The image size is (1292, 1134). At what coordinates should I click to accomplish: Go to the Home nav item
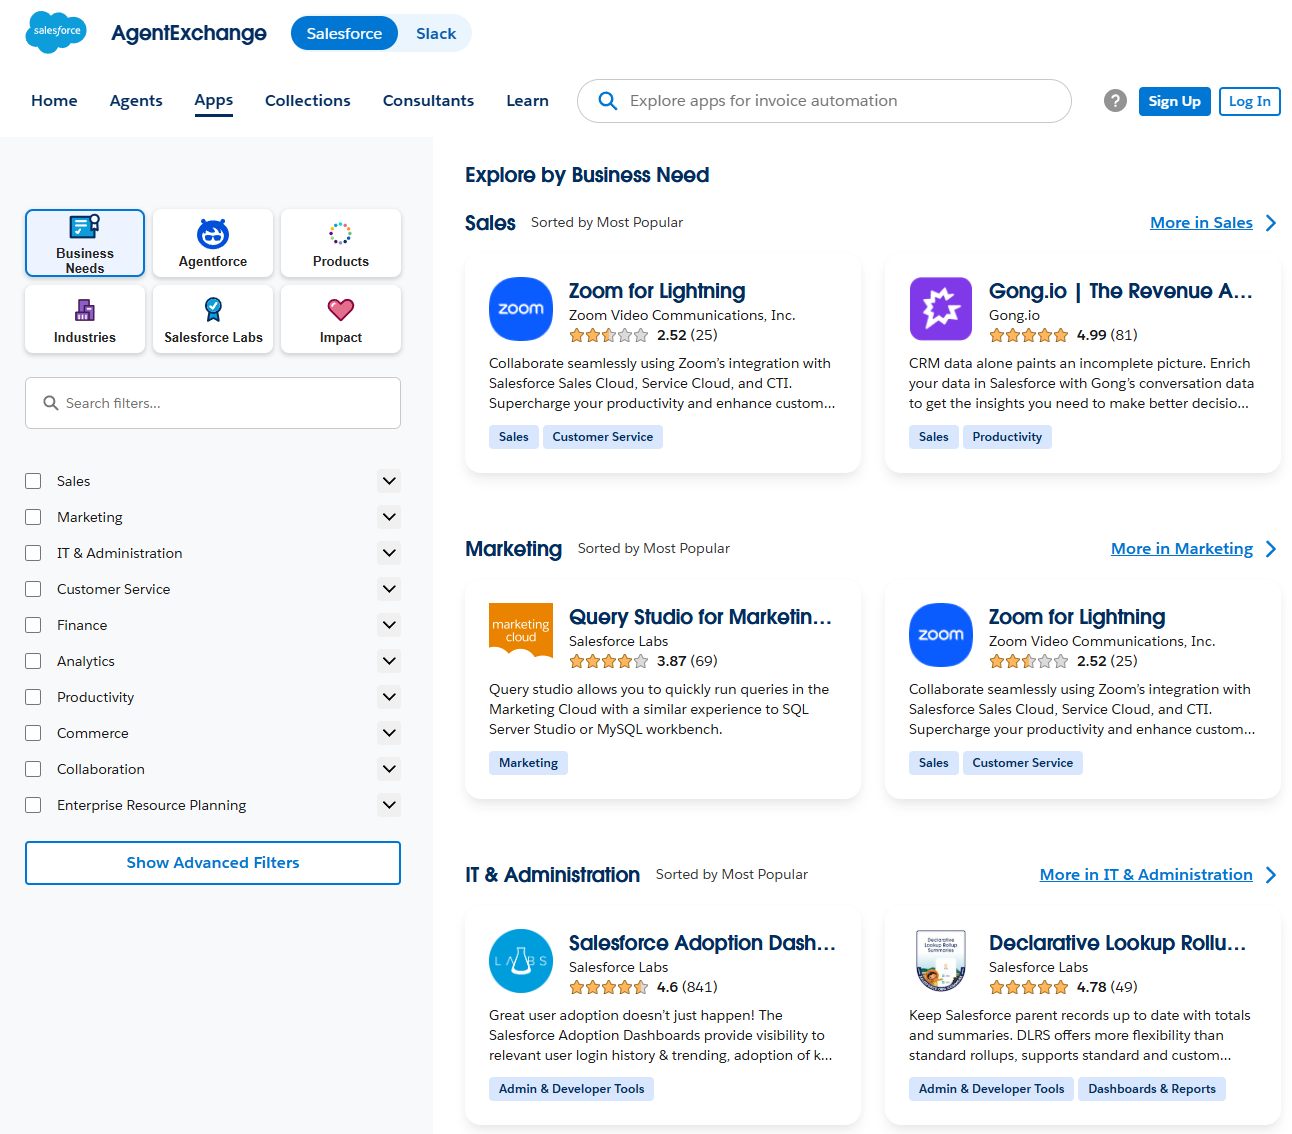coord(54,101)
